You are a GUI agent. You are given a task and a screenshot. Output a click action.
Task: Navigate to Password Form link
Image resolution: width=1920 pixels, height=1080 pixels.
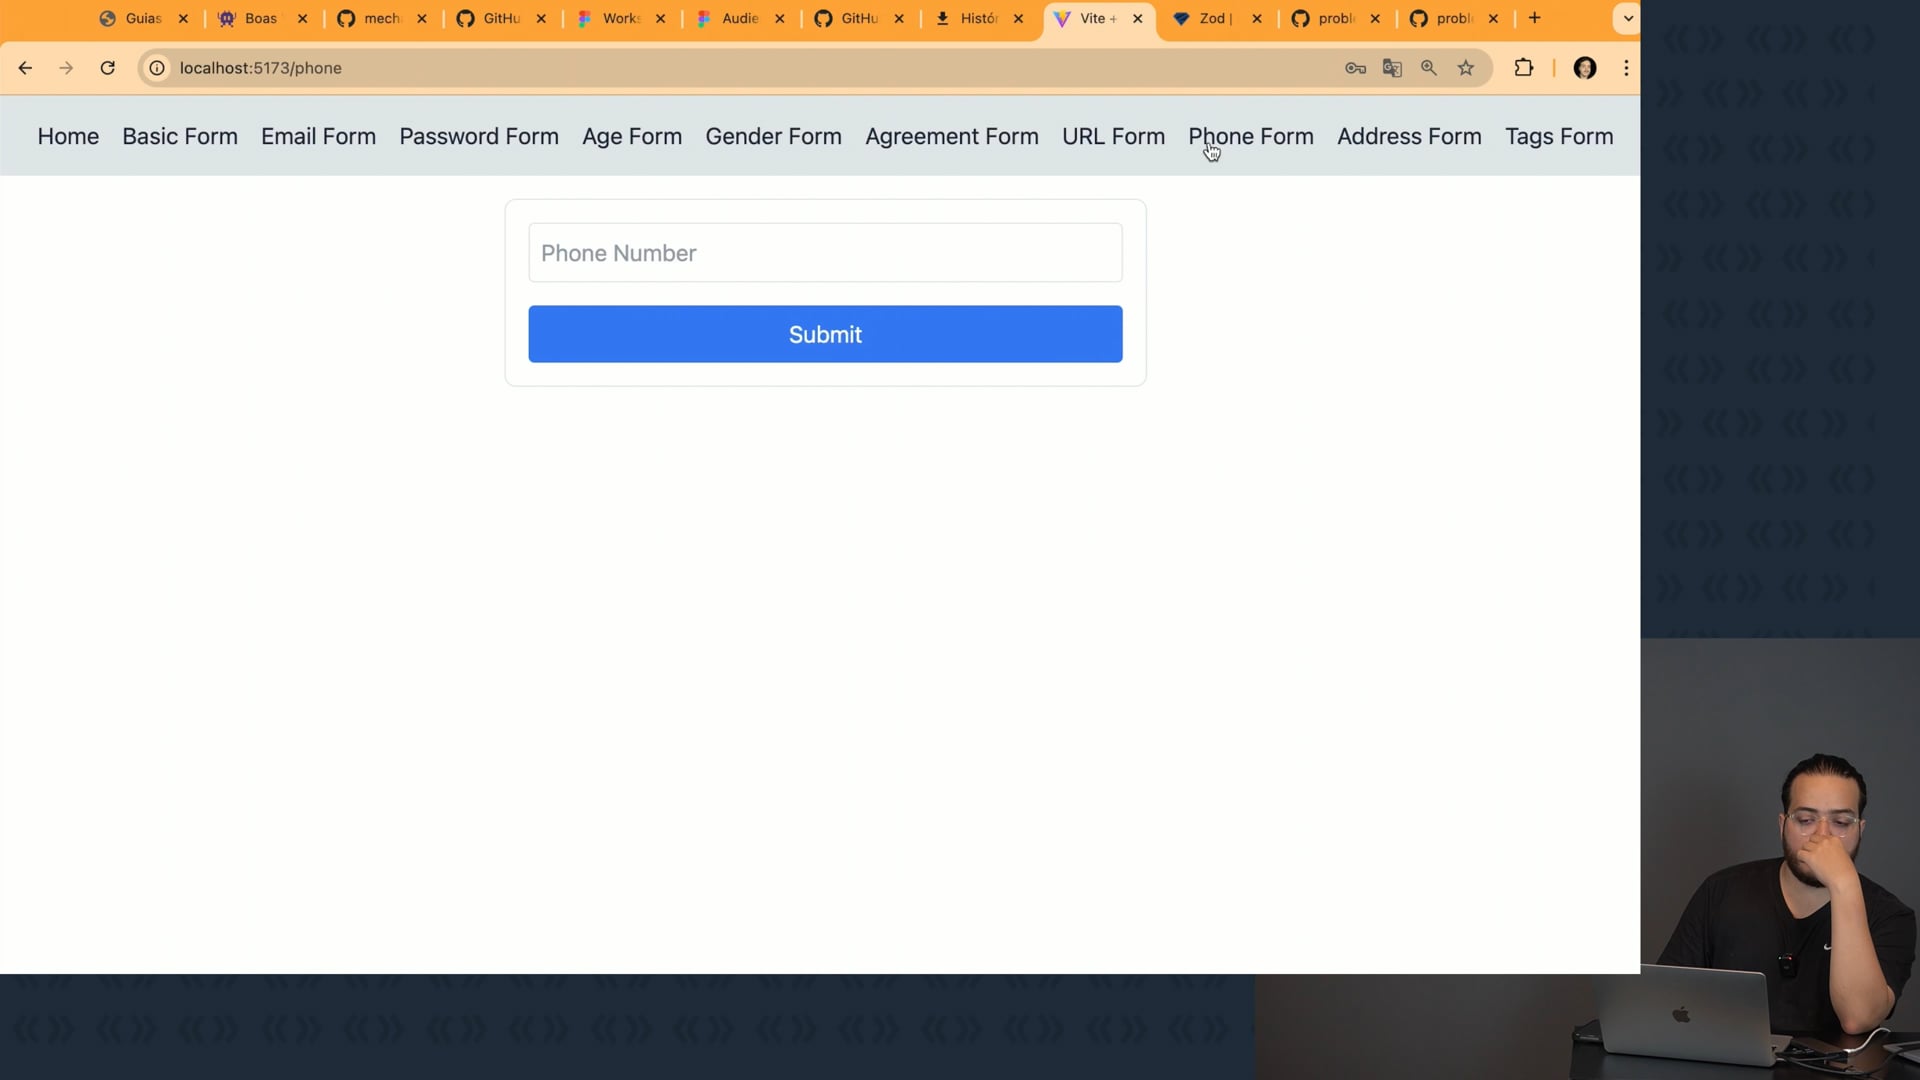pos(479,136)
